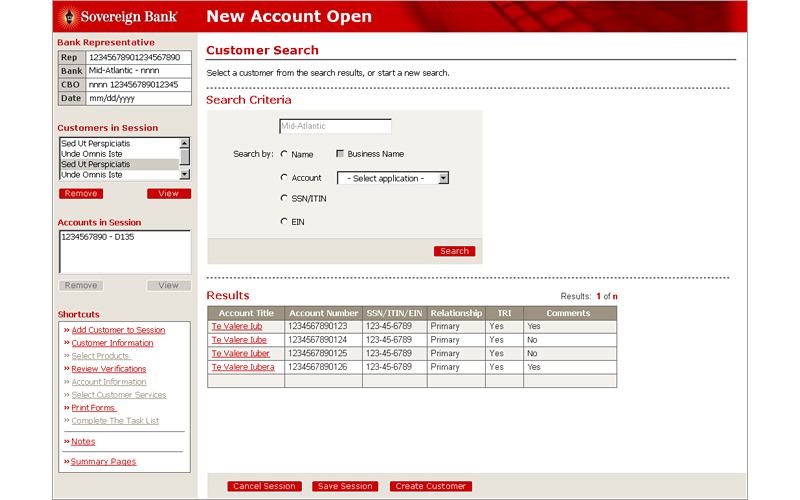This screenshot has width=800, height=500.
Task: Open the Te Valere Iubera result
Action: coord(242,367)
